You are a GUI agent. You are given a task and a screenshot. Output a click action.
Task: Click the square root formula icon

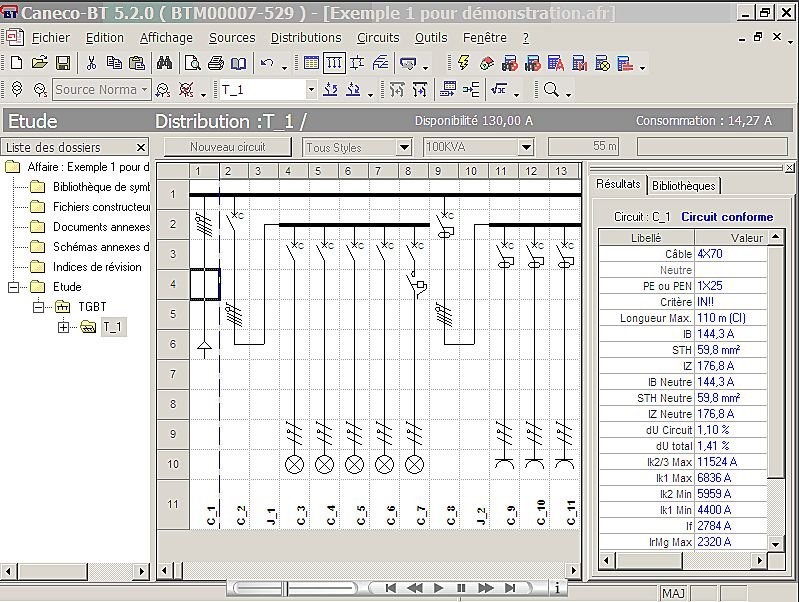499,90
